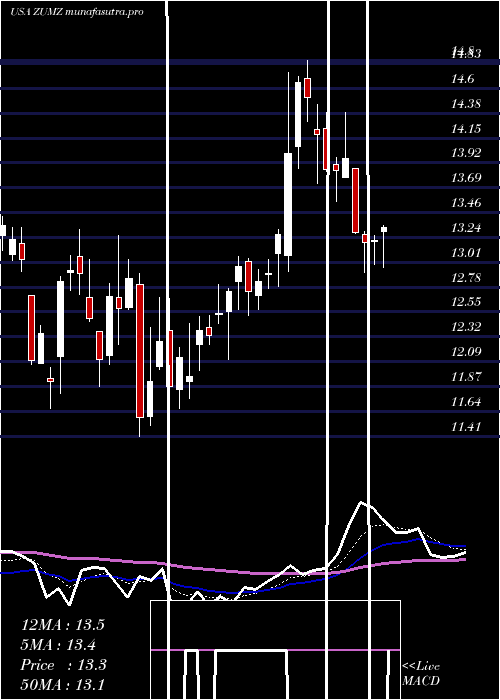This screenshot has width=500, height=700.
Task: Click the 11.87 price axis label
Action: (466, 377)
